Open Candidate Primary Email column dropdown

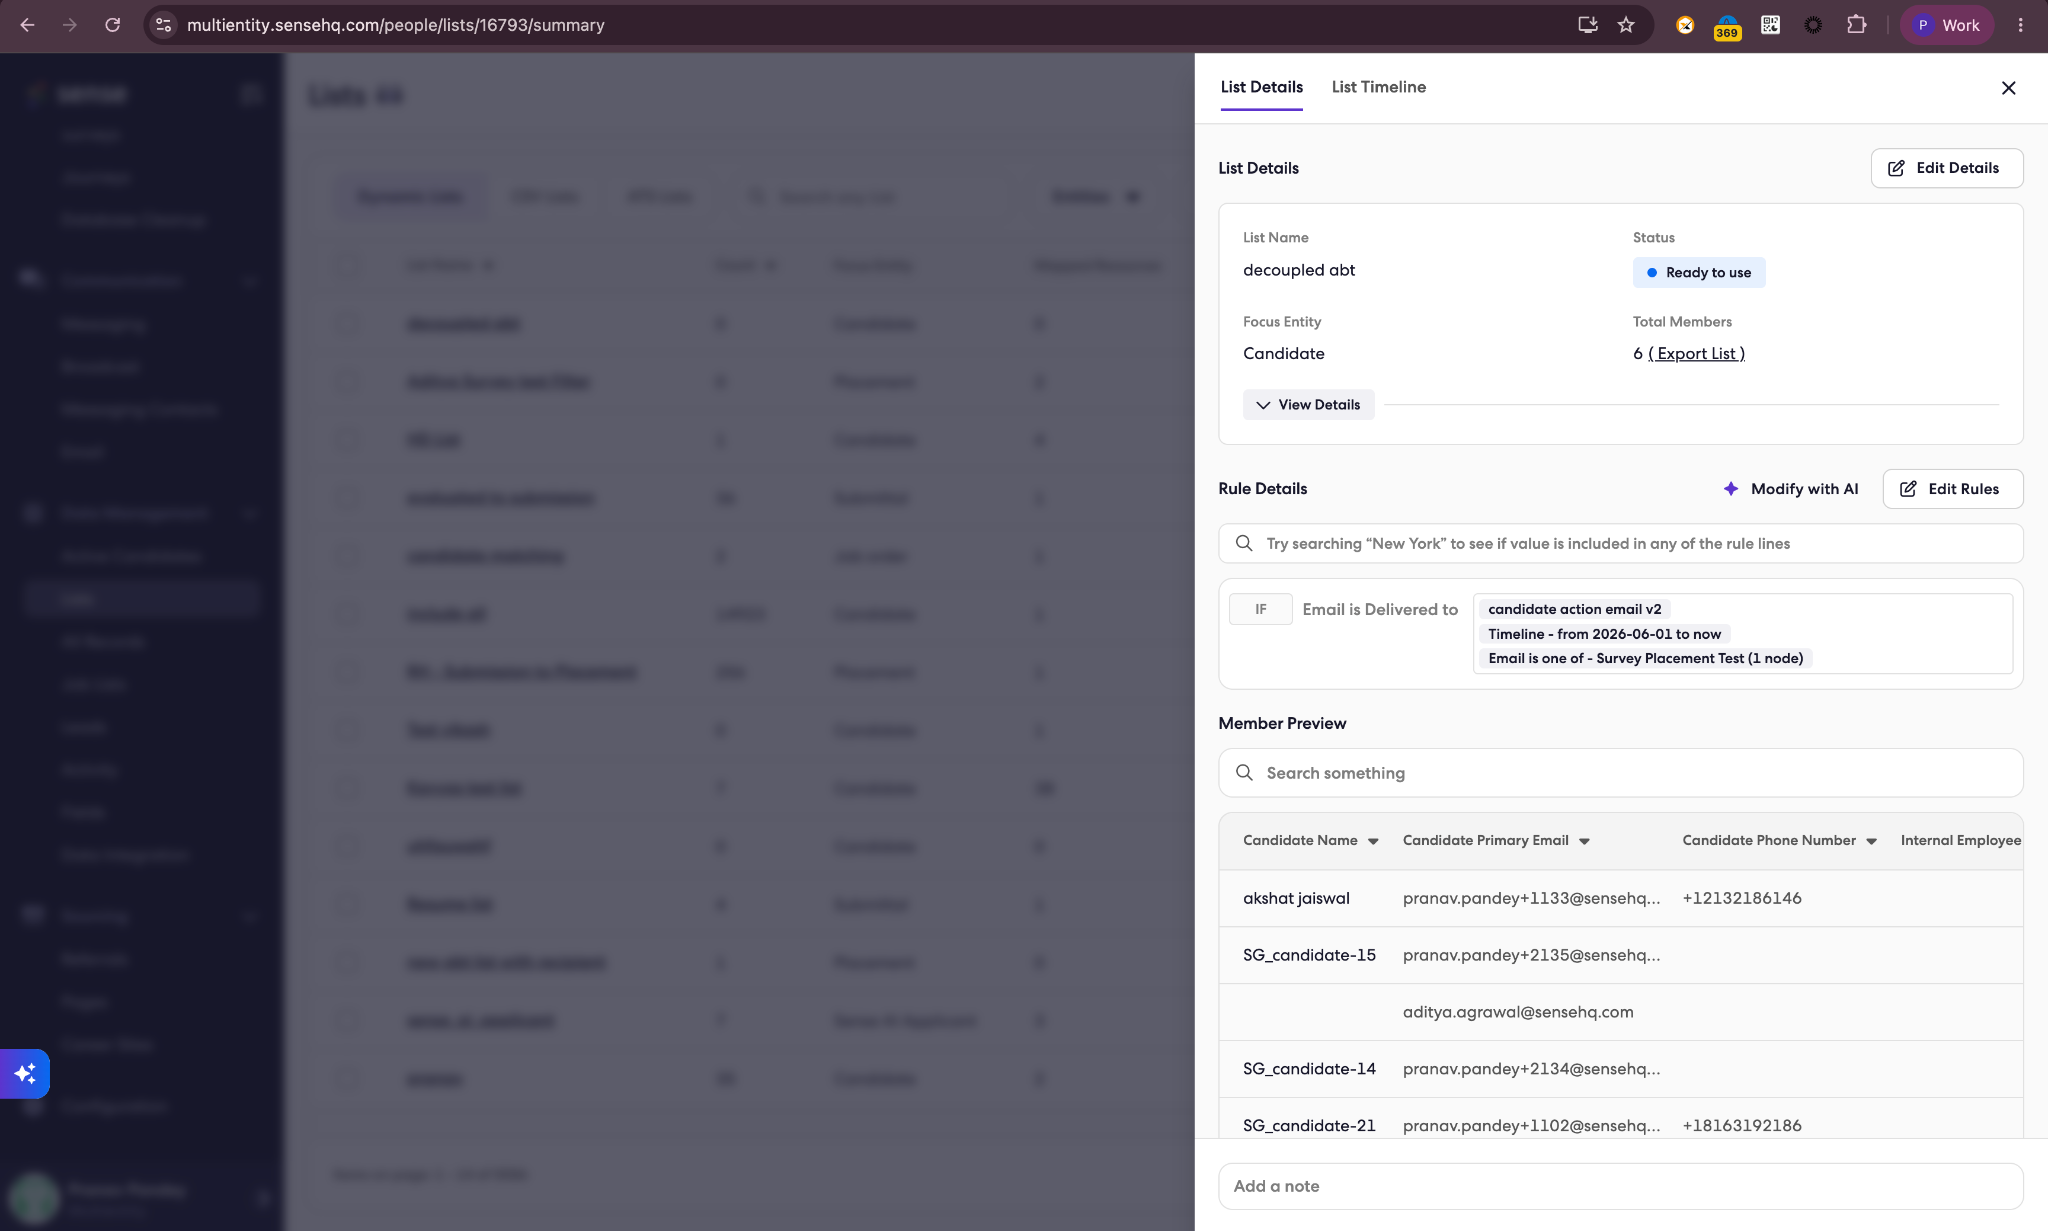[x=1584, y=841]
